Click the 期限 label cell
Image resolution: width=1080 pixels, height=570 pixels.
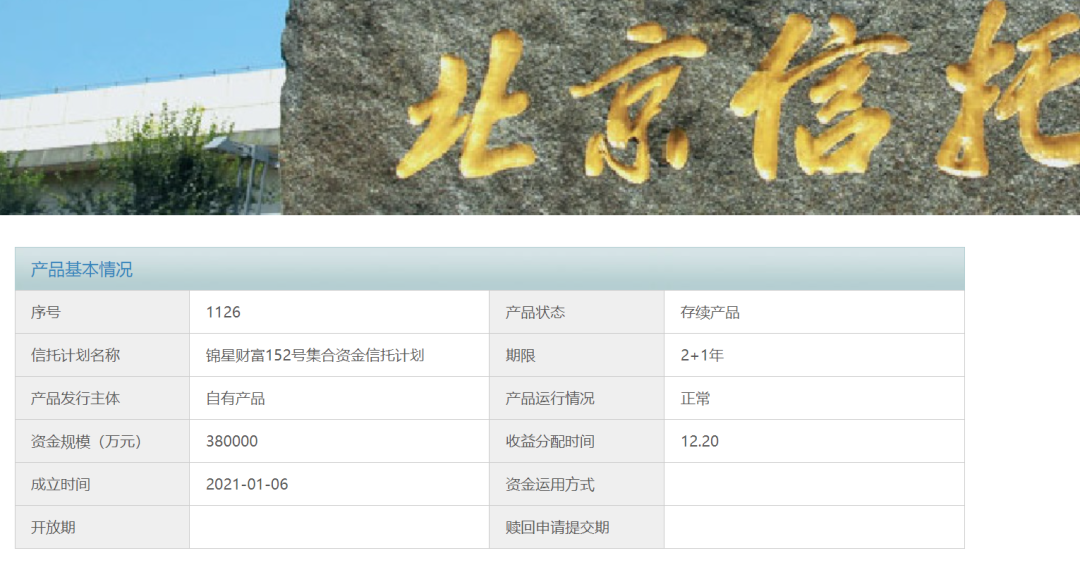click(x=577, y=355)
